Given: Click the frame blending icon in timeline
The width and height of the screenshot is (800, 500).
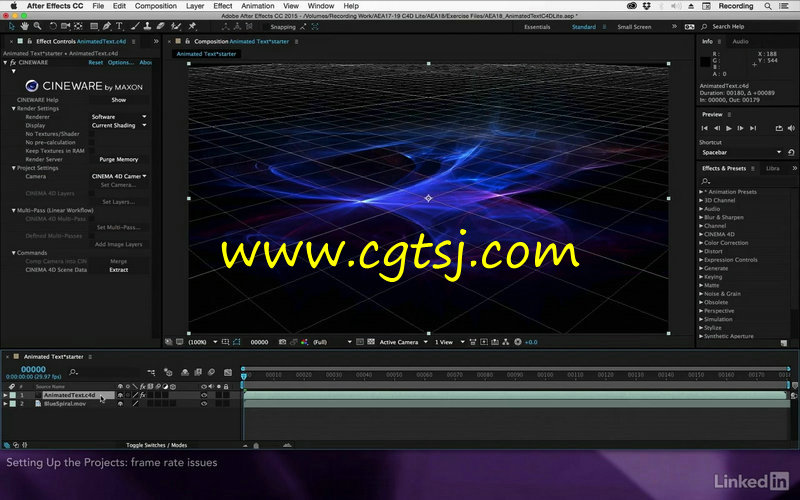Looking at the screenshot, I should click(x=198, y=372).
